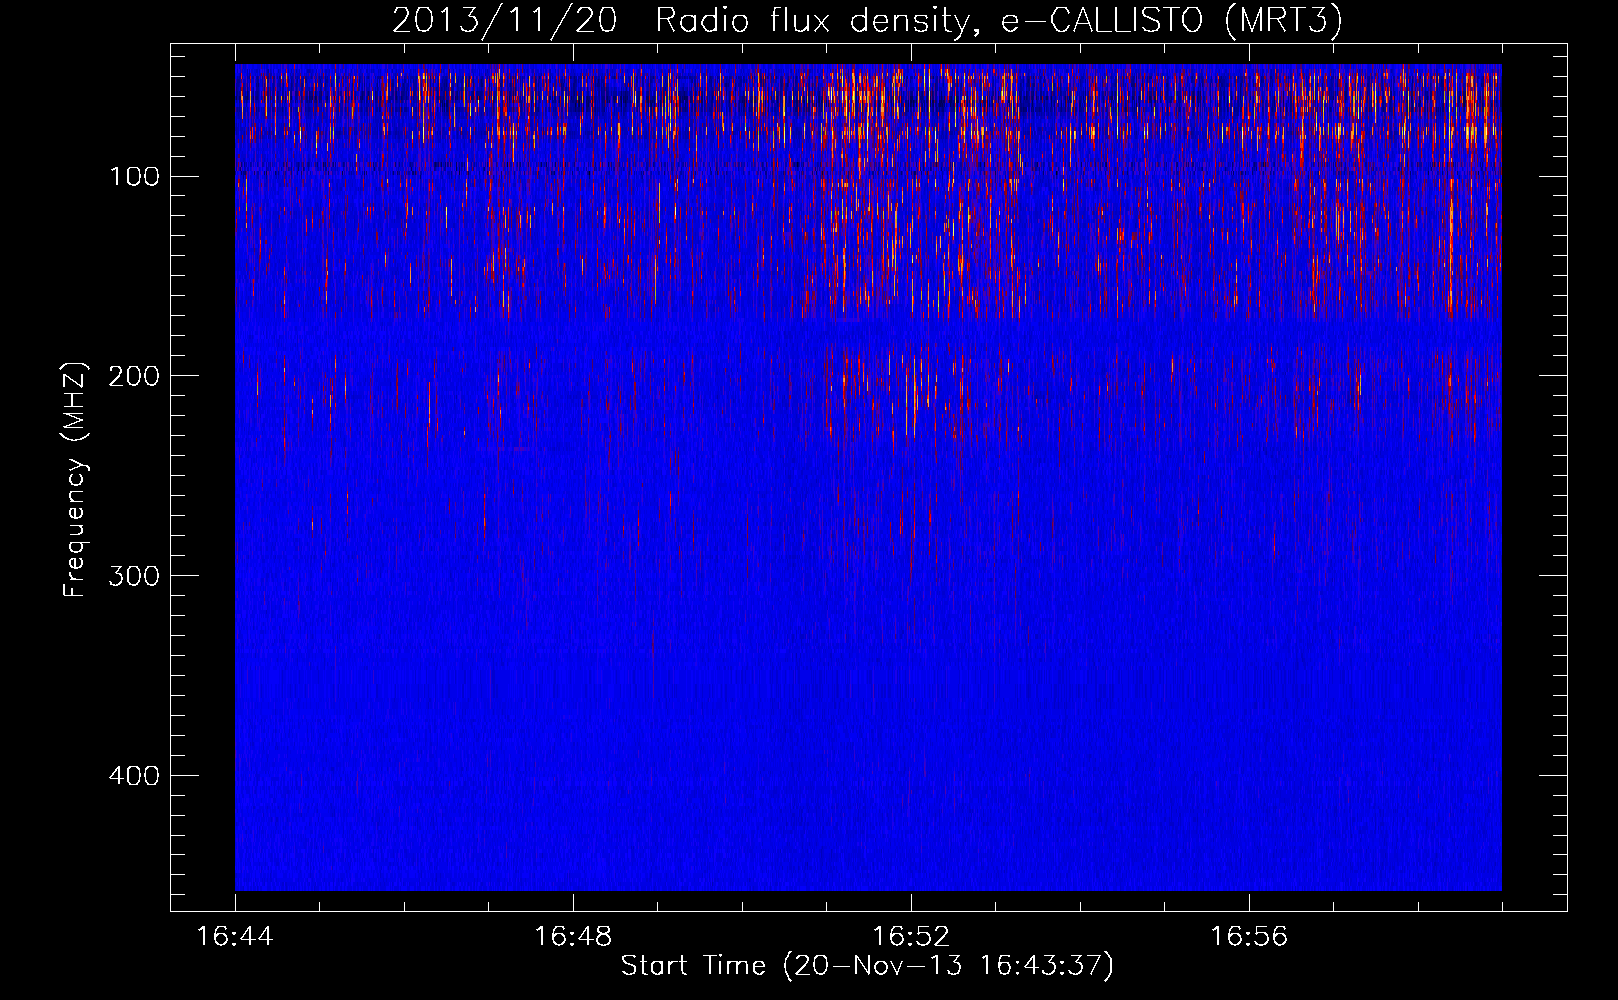Click the 16:48 time tick label
Image resolution: width=1618 pixels, height=1000 pixels.
(x=573, y=937)
